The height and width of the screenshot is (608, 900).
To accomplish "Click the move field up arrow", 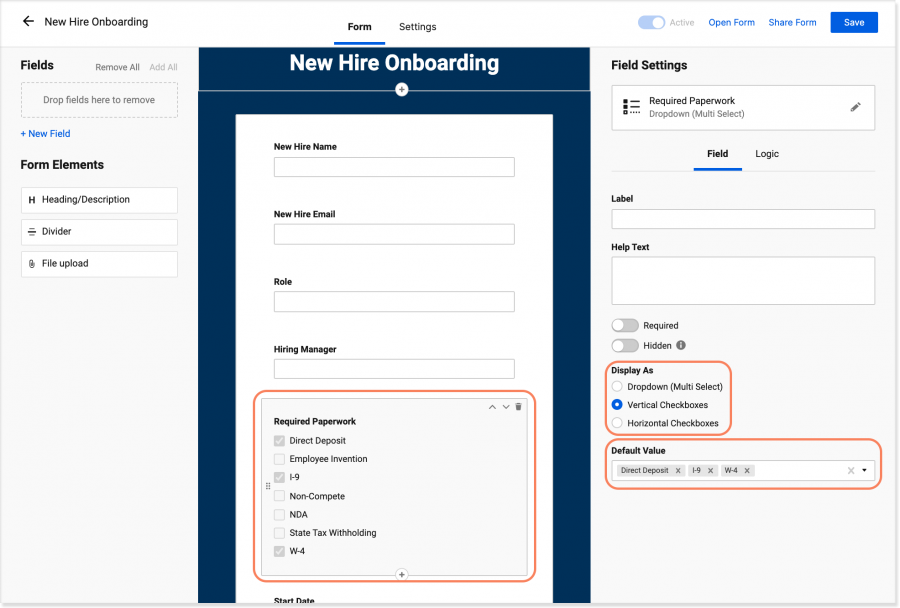I will point(492,406).
